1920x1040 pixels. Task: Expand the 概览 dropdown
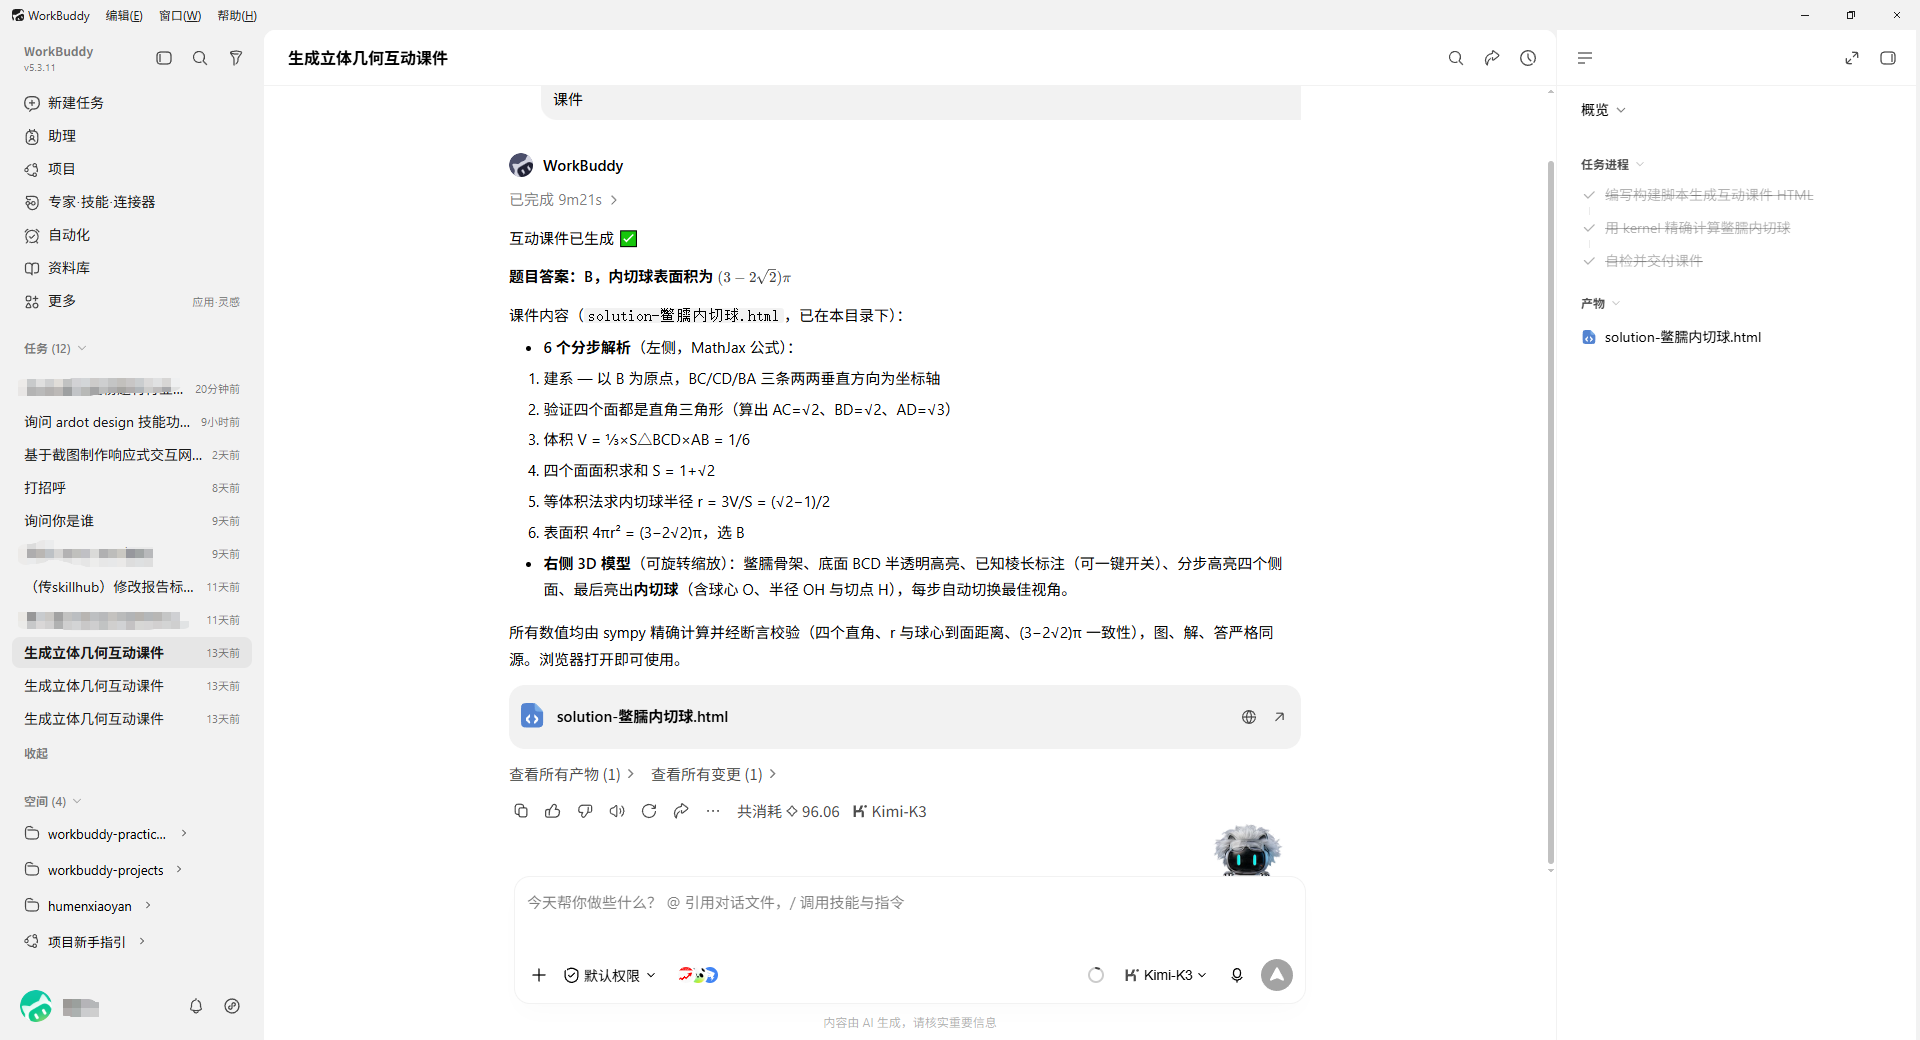[1603, 110]
